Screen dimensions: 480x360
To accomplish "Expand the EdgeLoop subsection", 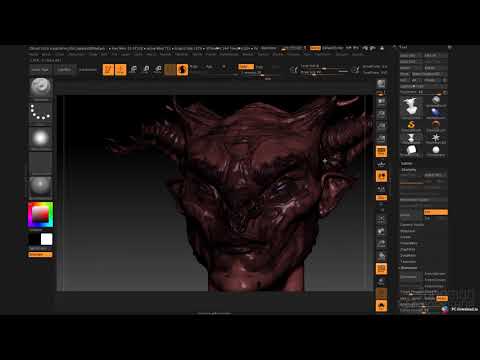I will [x=408, y=231].
